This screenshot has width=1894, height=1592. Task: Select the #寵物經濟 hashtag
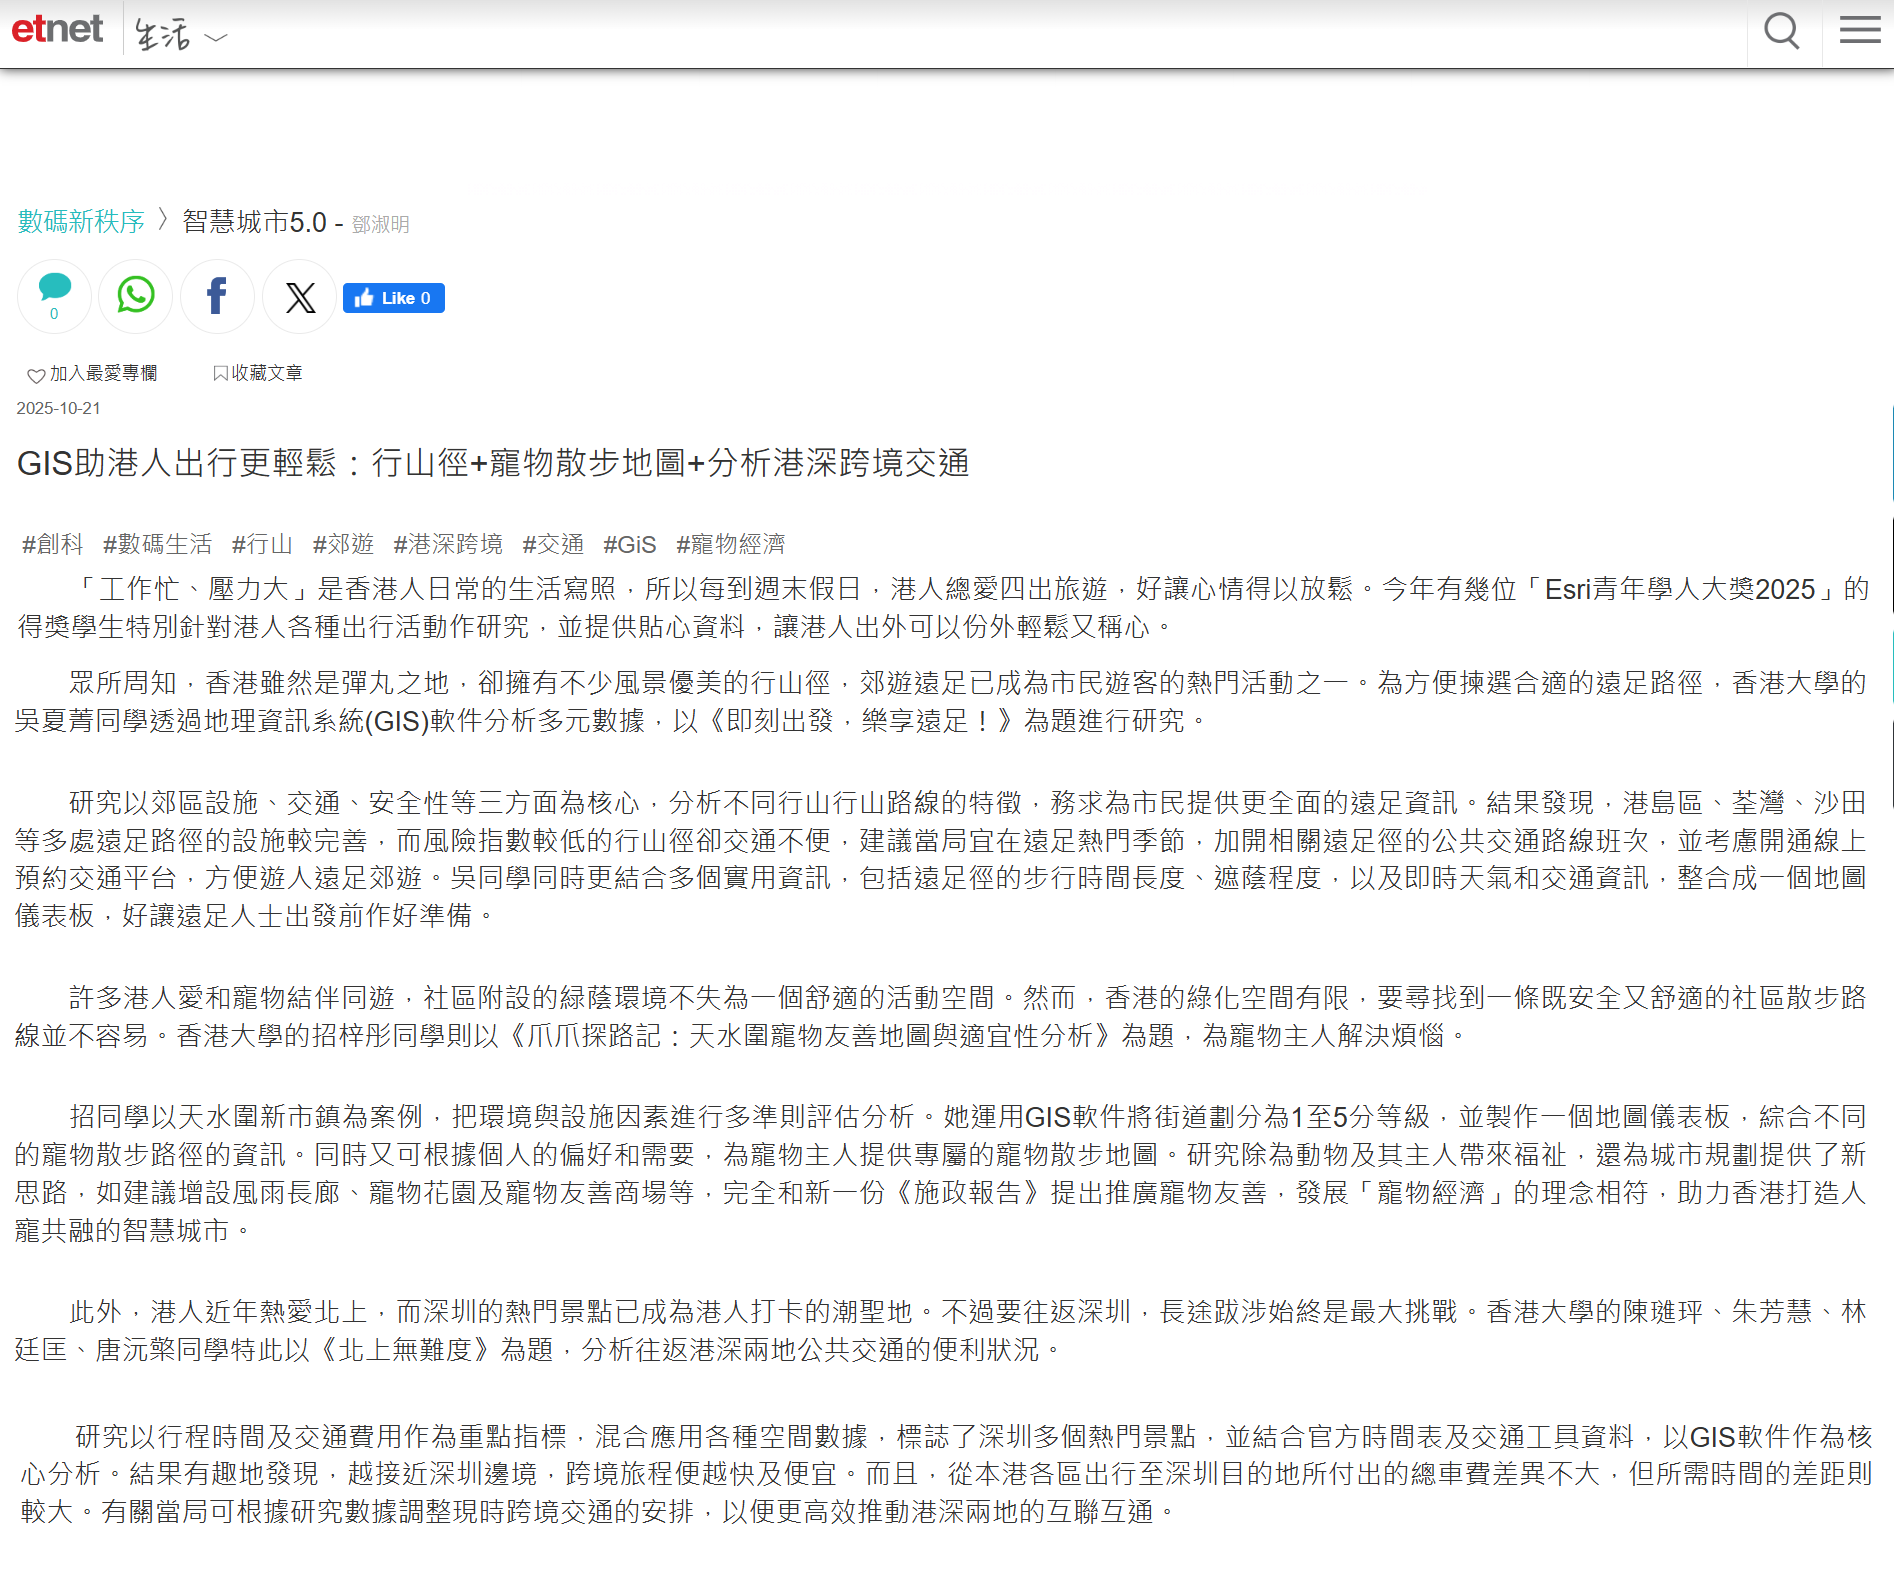(x=730, y=544)
